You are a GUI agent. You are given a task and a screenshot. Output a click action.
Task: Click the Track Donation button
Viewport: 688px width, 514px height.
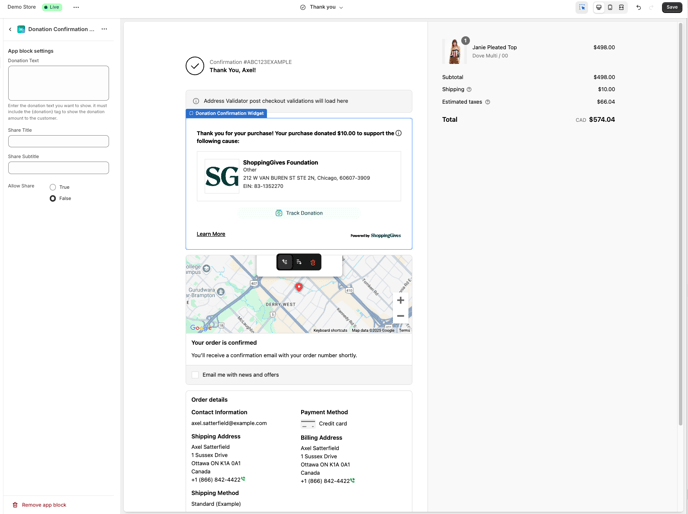[299, 213]
